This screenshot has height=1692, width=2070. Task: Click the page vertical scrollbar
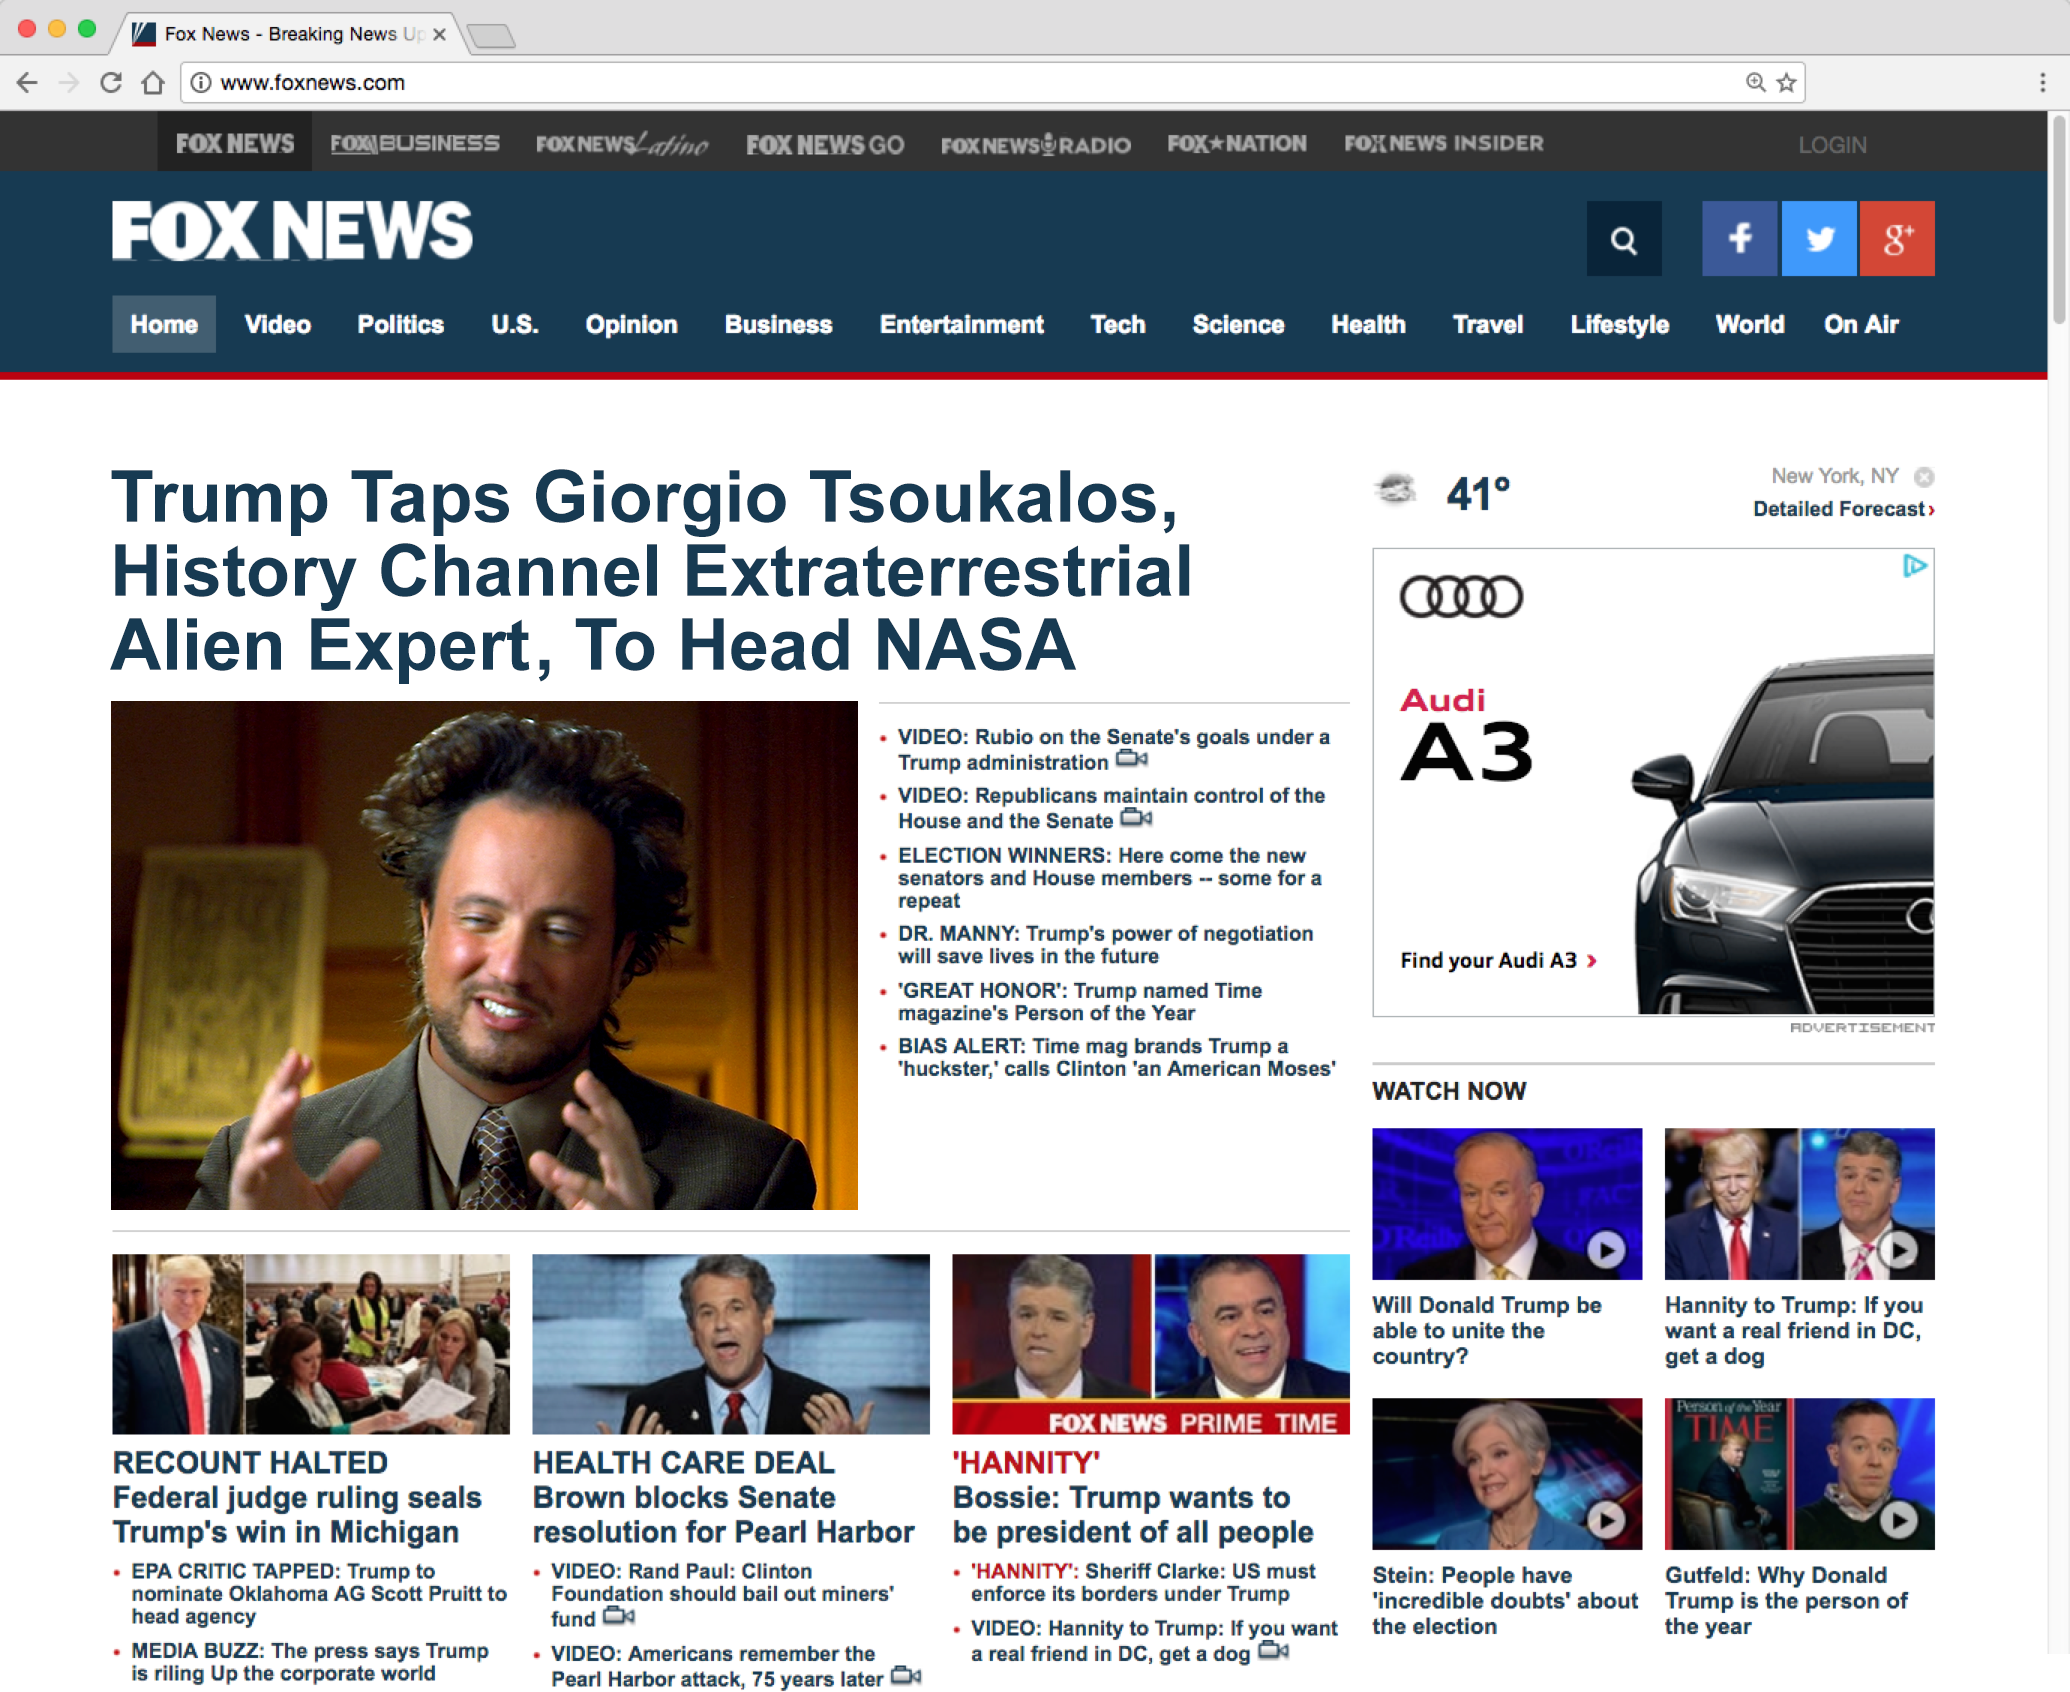pos(2059,220)
